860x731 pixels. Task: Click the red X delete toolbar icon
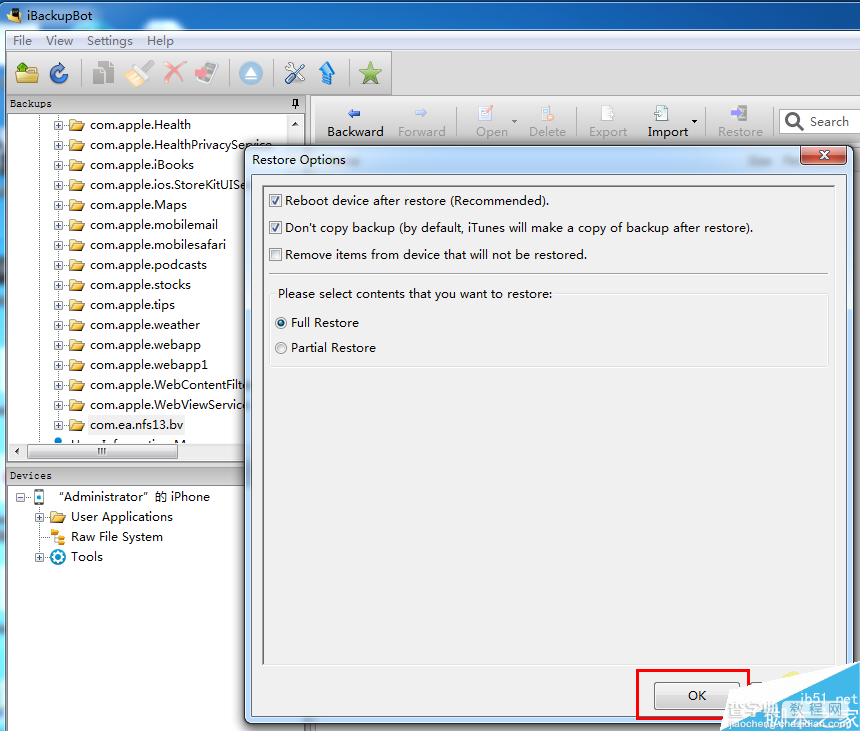coord(174,72)
